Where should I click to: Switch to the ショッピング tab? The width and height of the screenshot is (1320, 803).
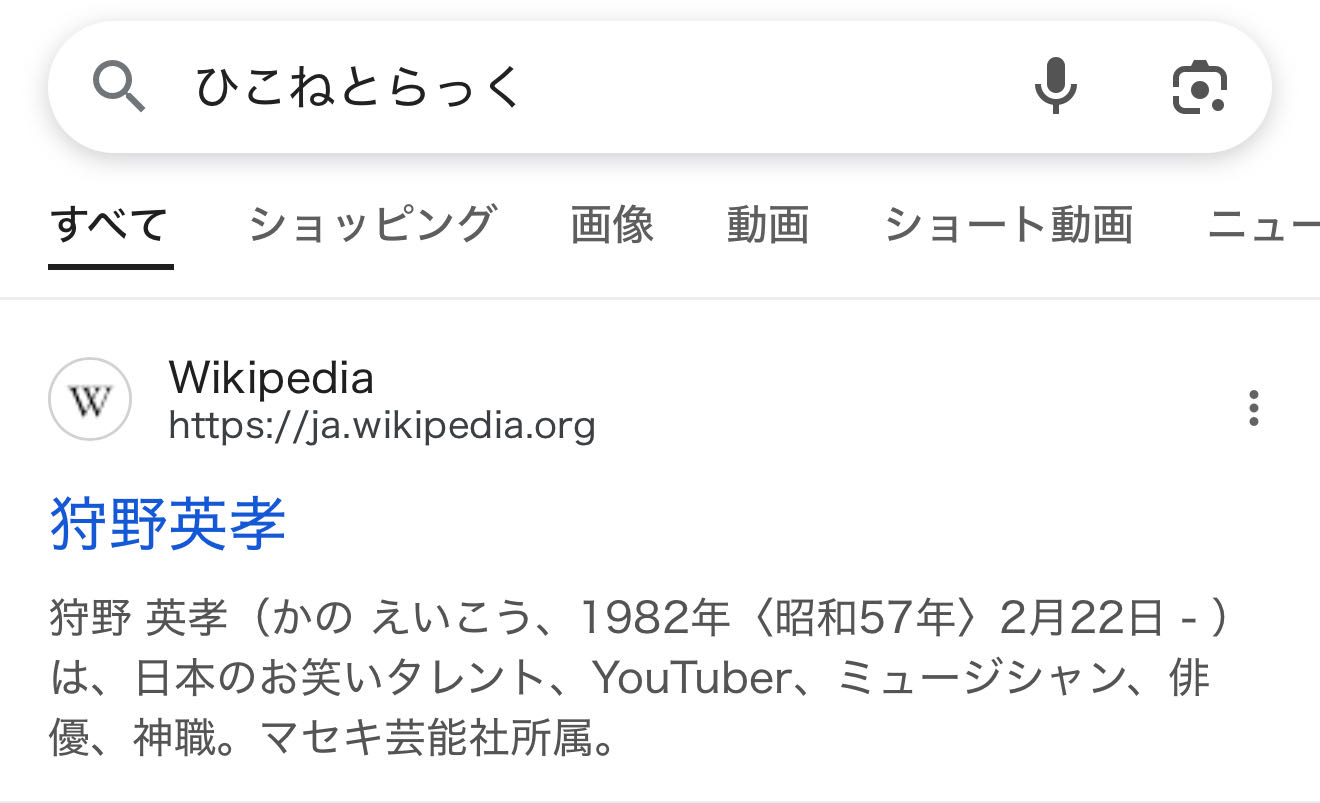371,225
